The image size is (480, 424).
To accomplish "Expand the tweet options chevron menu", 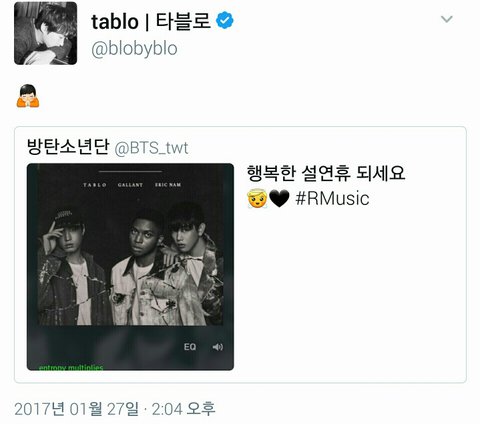I will [x=447, y=19].
